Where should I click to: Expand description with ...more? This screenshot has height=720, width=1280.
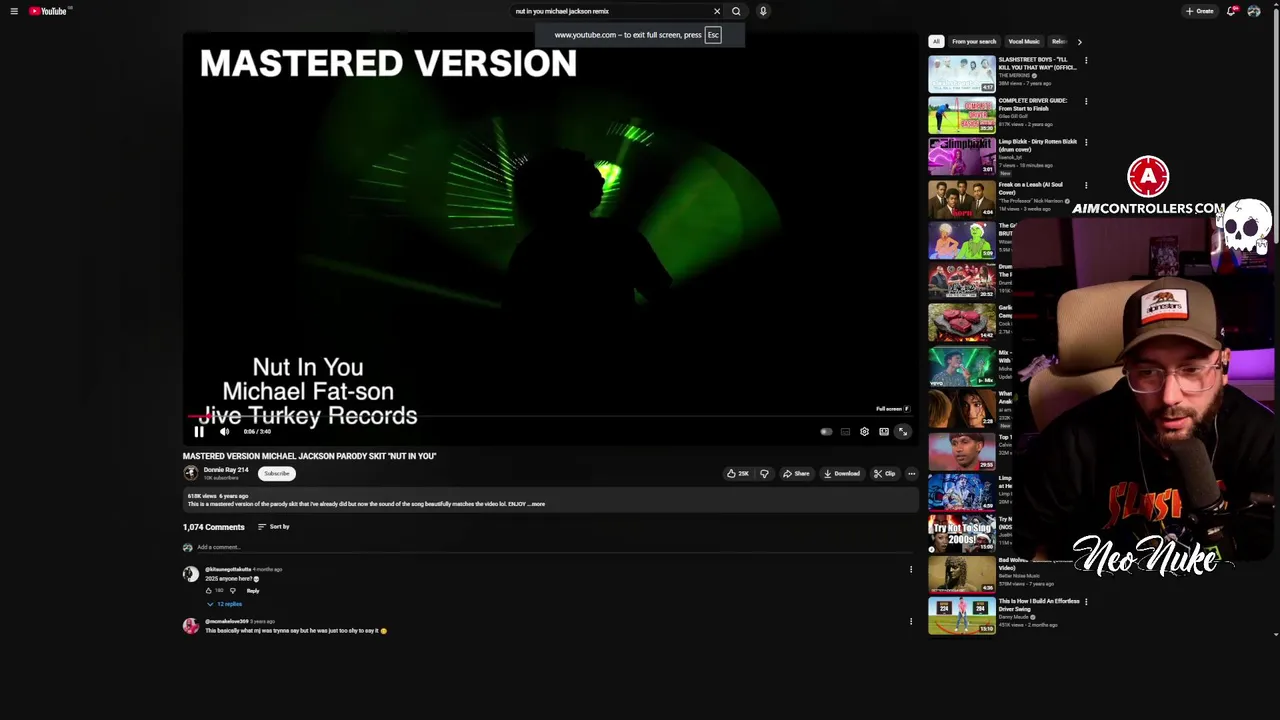coord(537,504)
